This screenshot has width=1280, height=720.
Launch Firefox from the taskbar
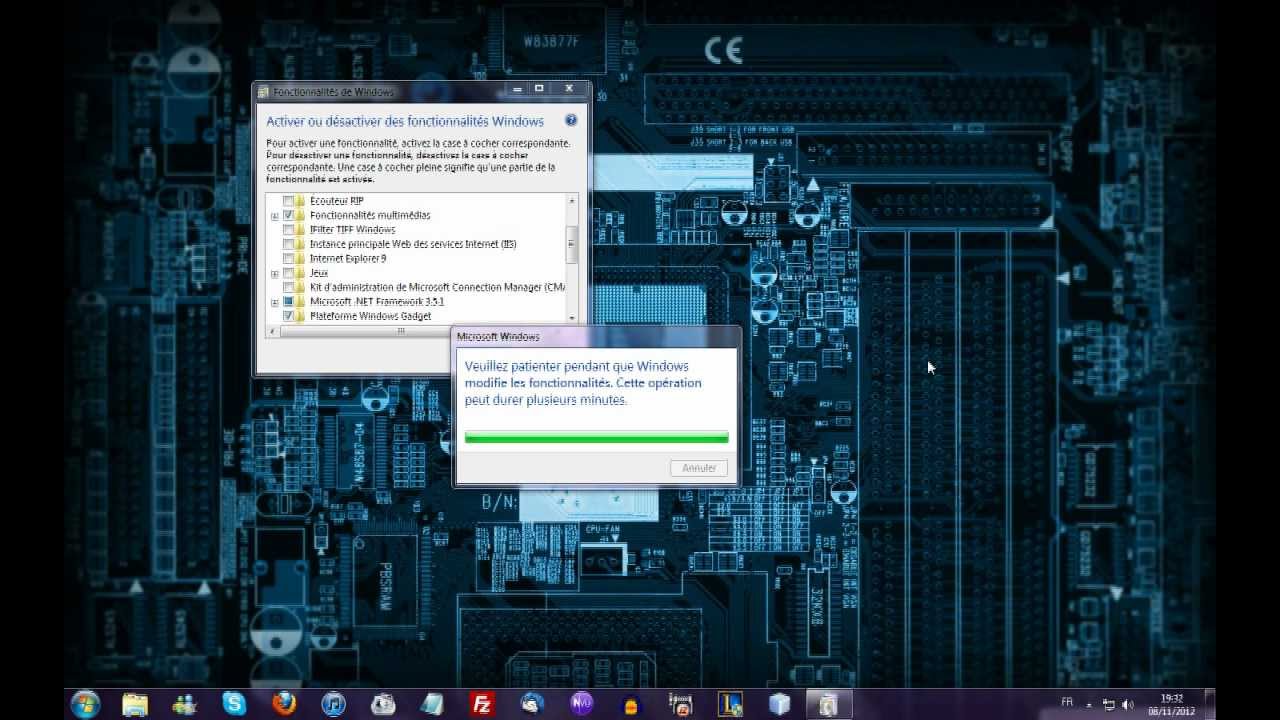pyautogui.click(x=284, y=704)
